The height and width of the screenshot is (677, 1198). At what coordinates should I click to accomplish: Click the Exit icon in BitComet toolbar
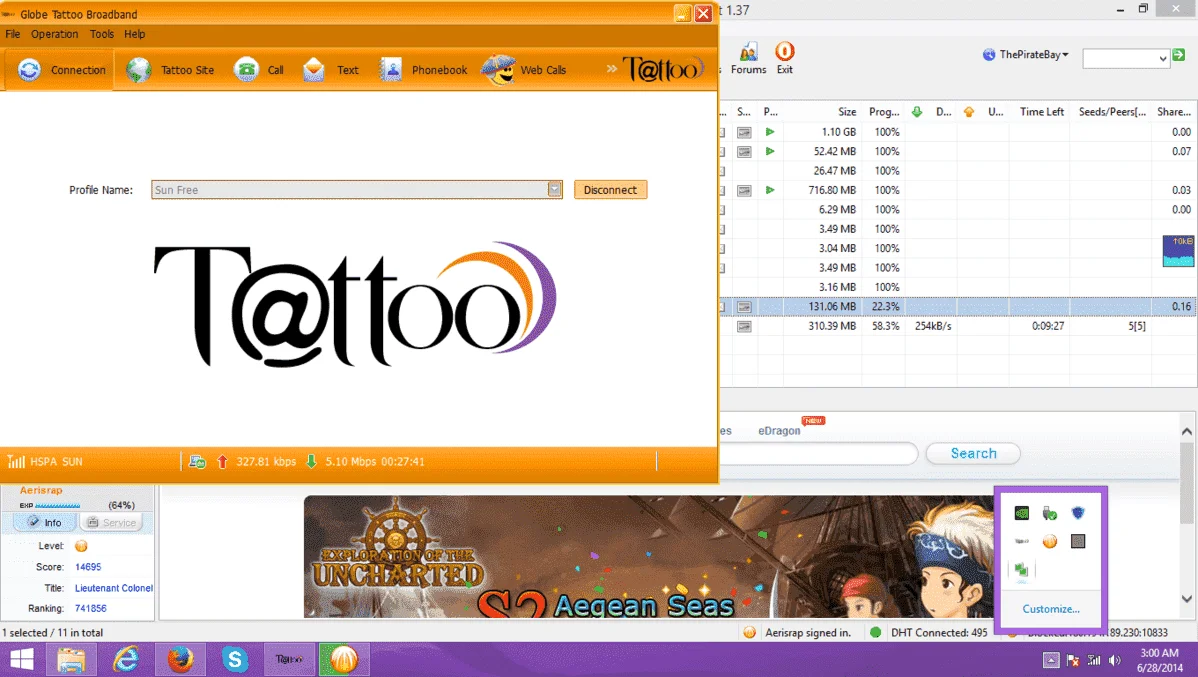785,59
